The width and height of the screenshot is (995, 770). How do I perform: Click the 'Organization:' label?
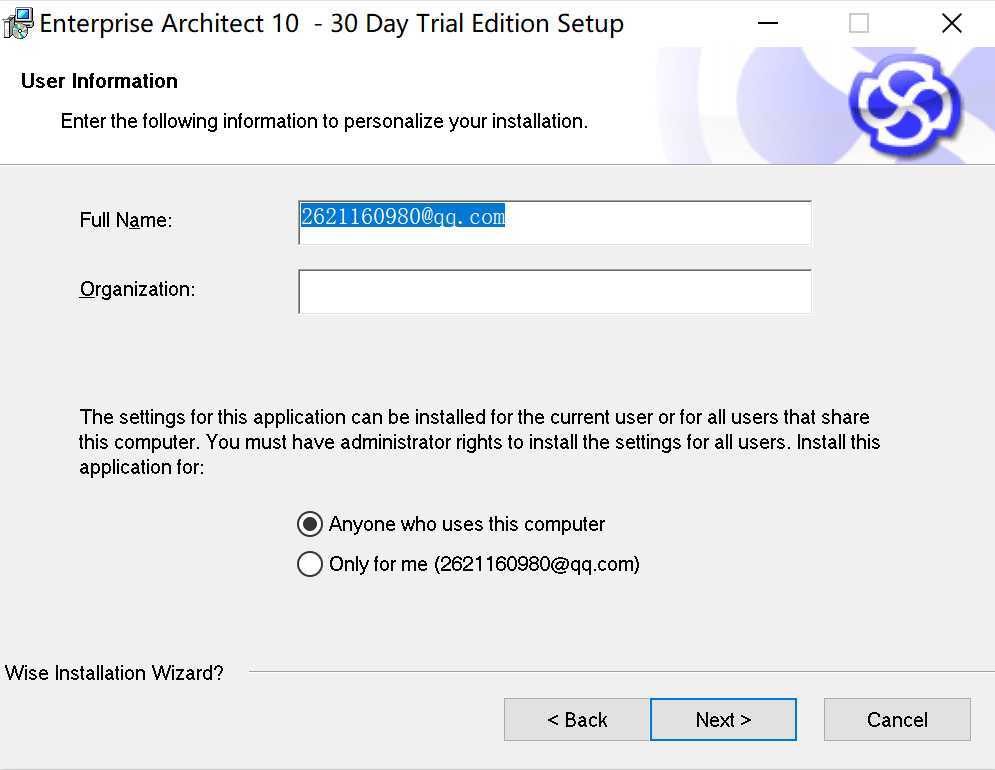137,289
